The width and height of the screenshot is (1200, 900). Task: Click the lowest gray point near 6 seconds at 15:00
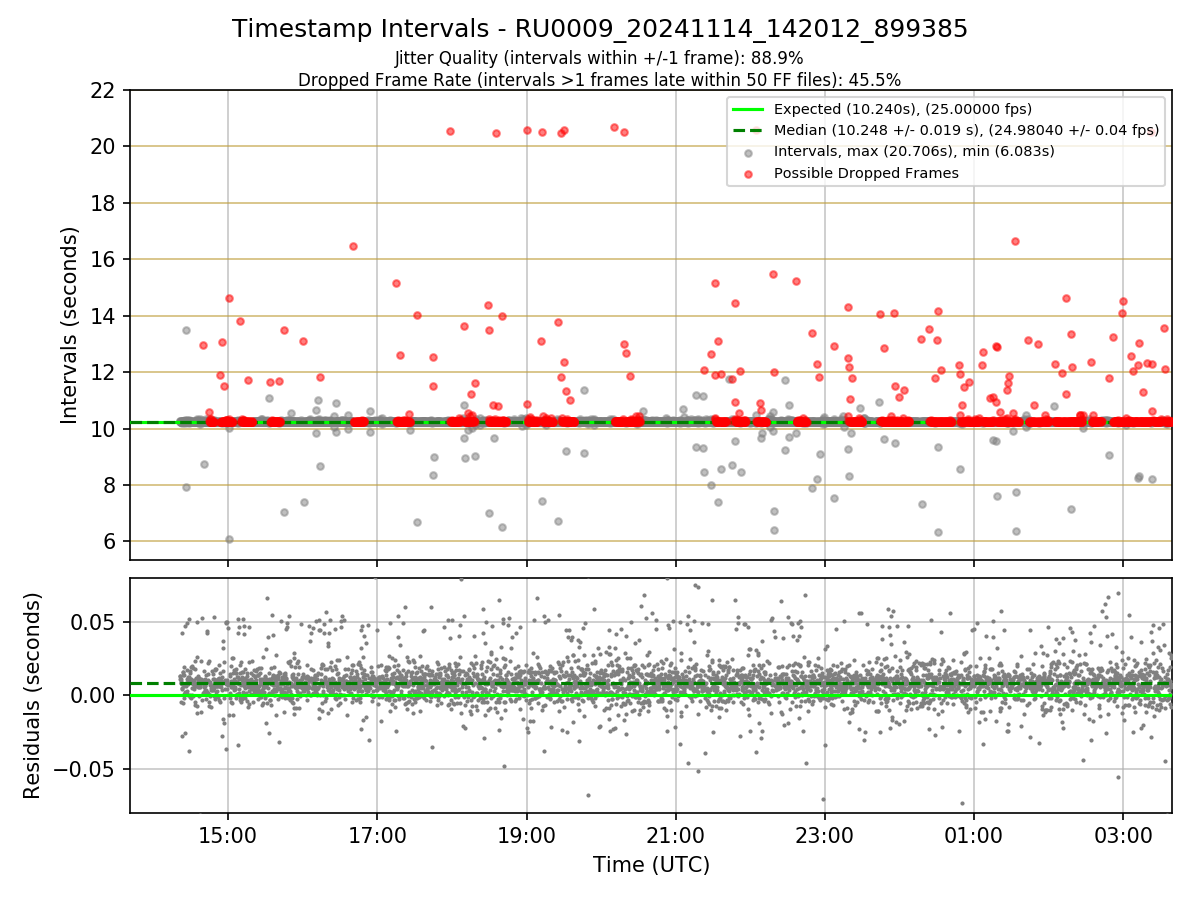tap(229, 539)
